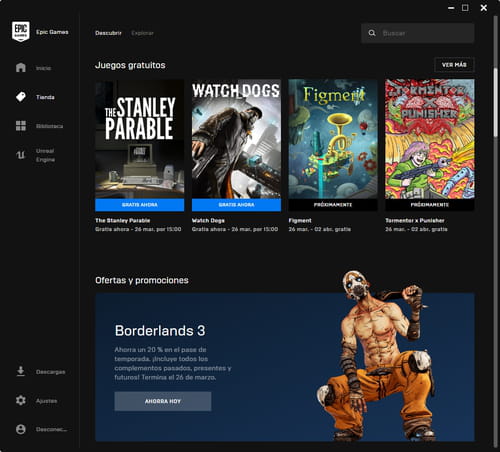This screenshot has height=452, width=500.
Task: Open Descargas via the download arrow icon
Action: [21, 371]
